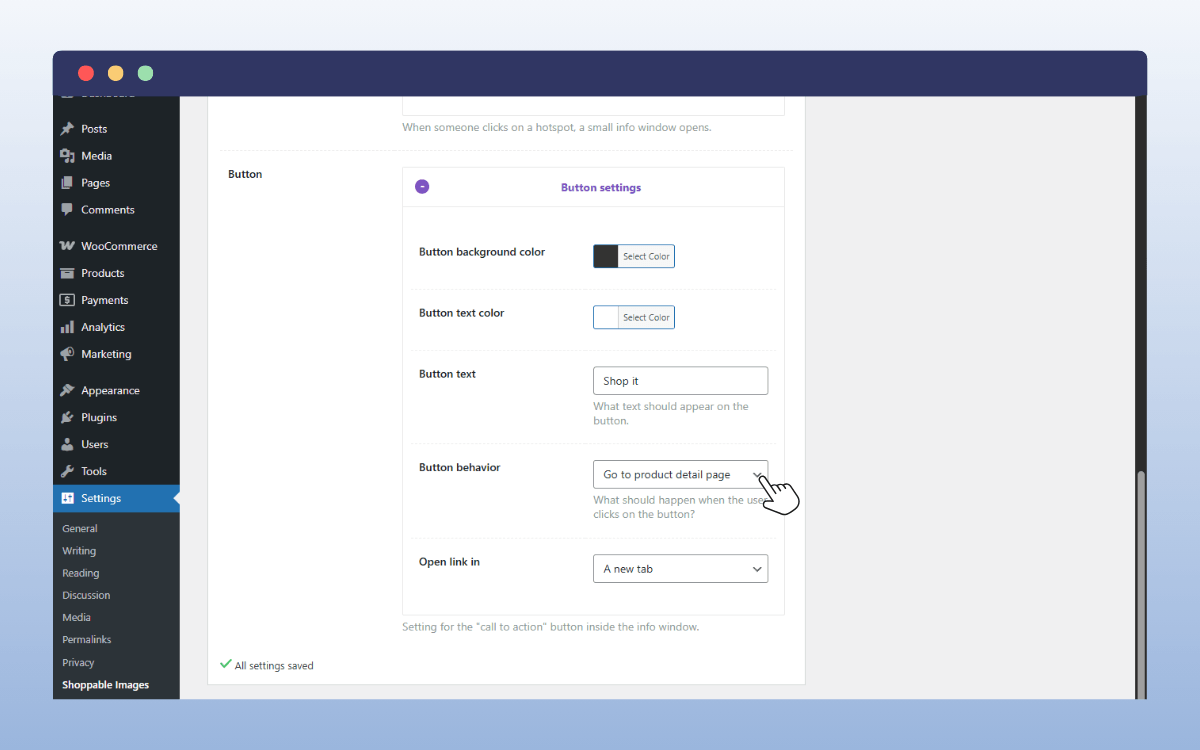Click the WooCommerce logo icon
The height and width of the screenshot is (750, 1200).
(67, 246)
